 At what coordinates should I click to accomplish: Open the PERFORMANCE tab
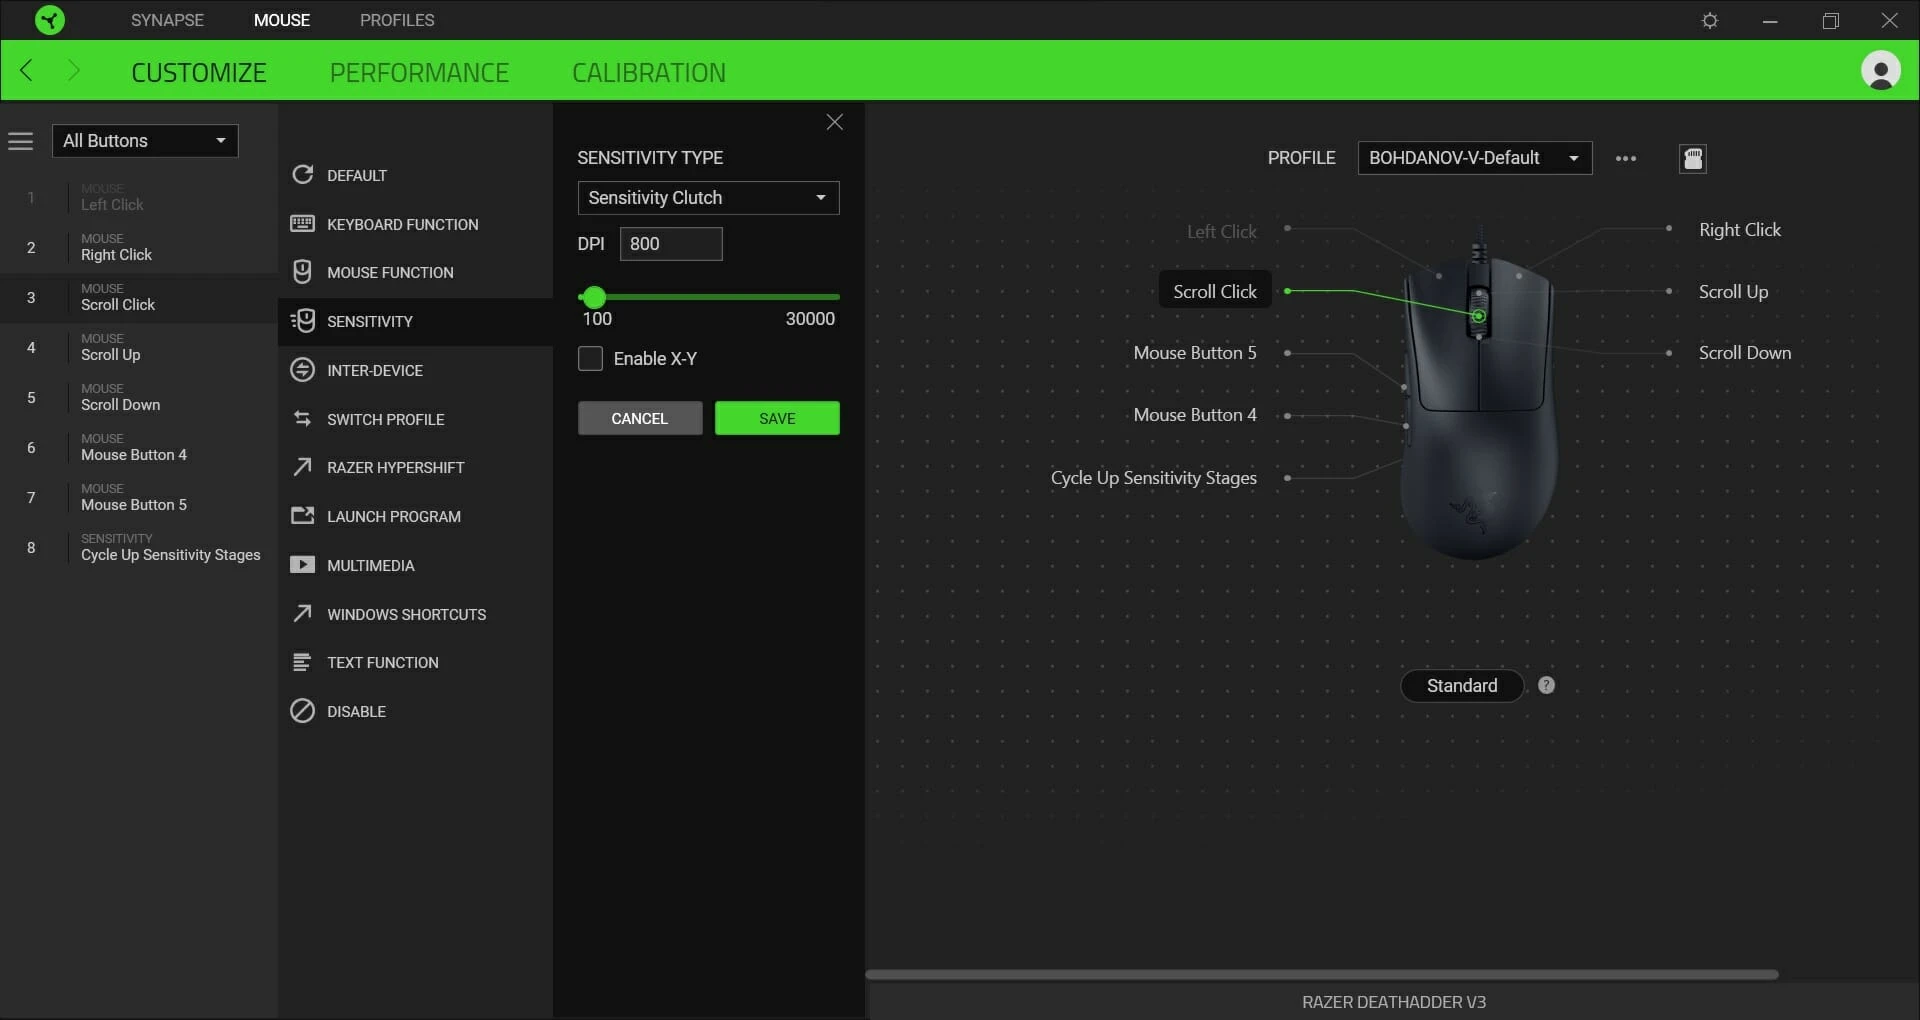(x=419, y=72)
